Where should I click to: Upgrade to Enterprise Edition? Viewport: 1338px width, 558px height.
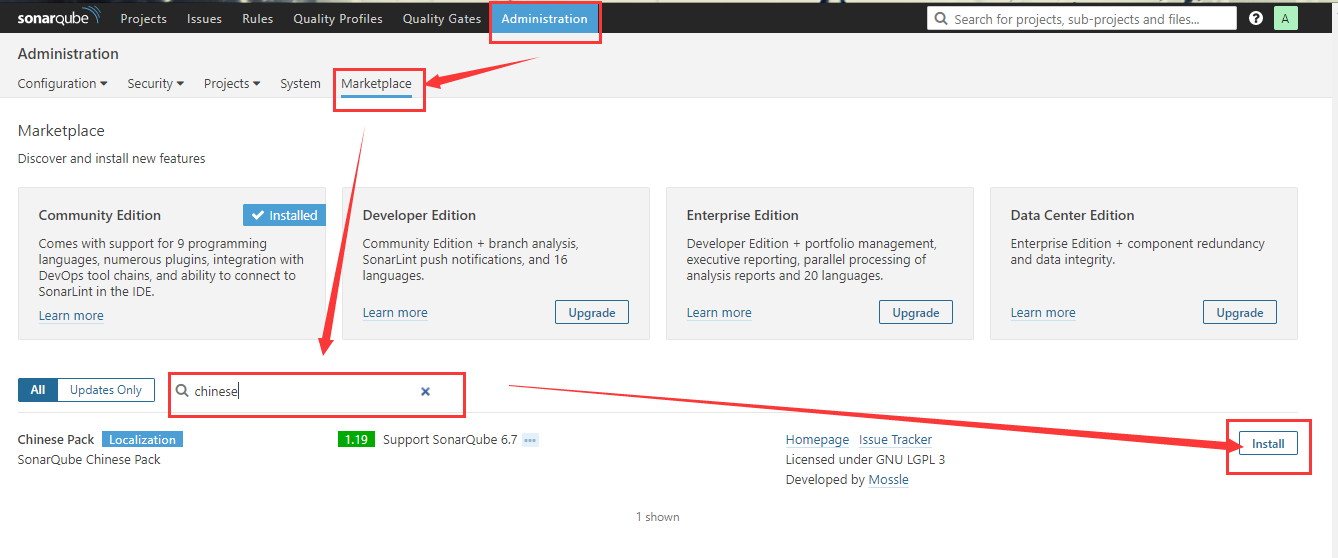(x=916, y=312)
